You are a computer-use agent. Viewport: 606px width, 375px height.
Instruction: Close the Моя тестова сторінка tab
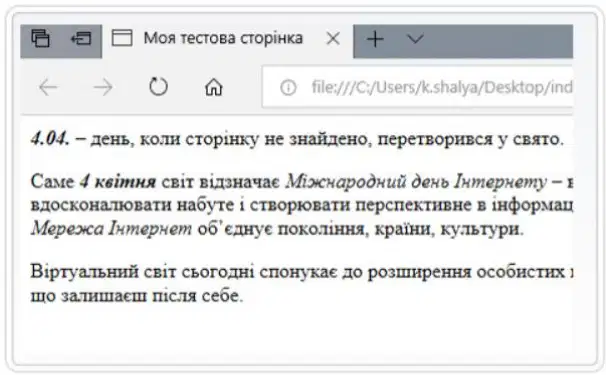[333, 39]
